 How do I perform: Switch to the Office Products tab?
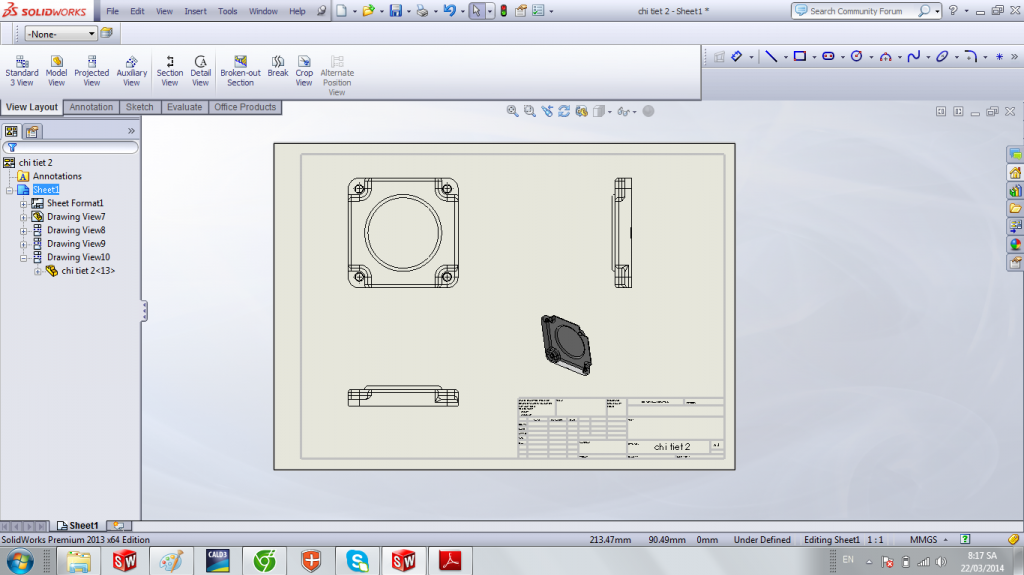click(x=245, y=107)
